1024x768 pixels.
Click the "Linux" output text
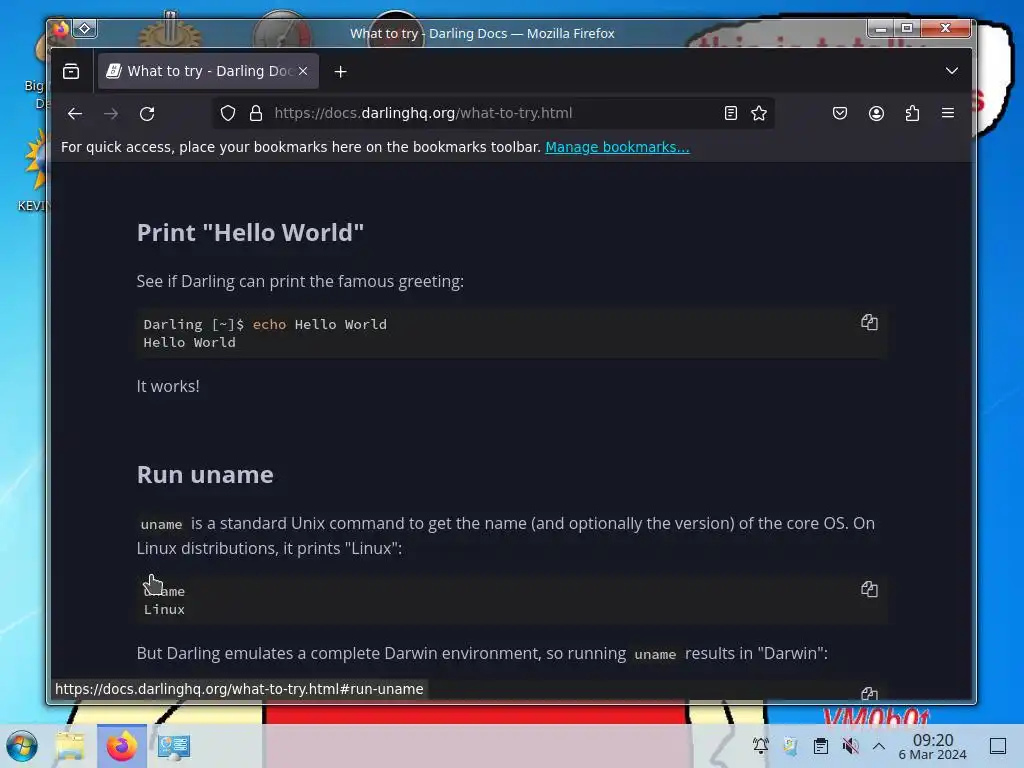(x=164, y=609)
